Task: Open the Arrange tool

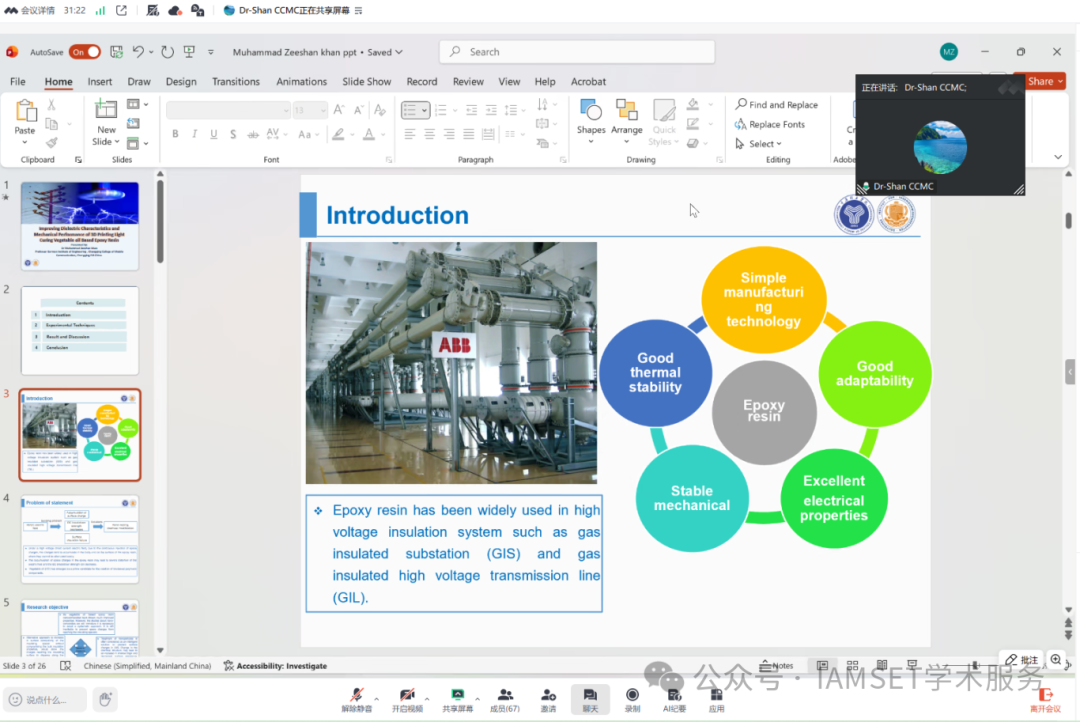Action: click(x=627, y=111)
